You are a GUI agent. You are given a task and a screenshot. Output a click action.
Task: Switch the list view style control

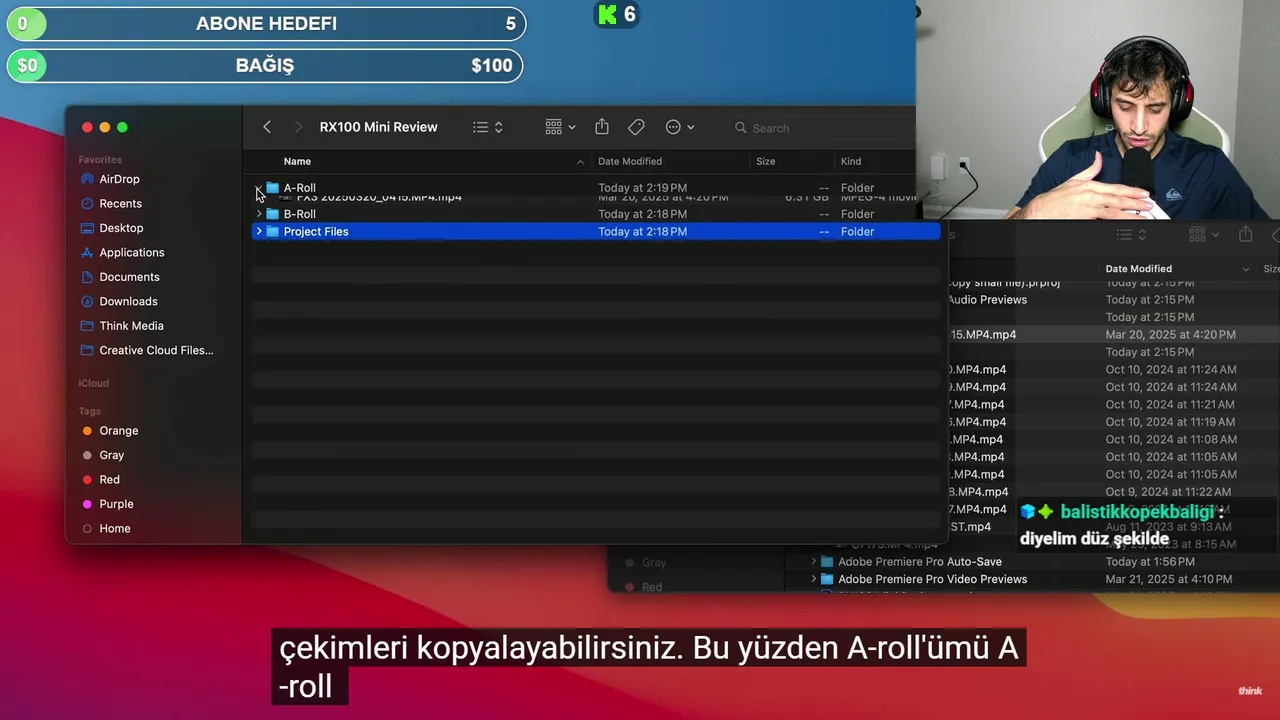click(x=488, y=127)
